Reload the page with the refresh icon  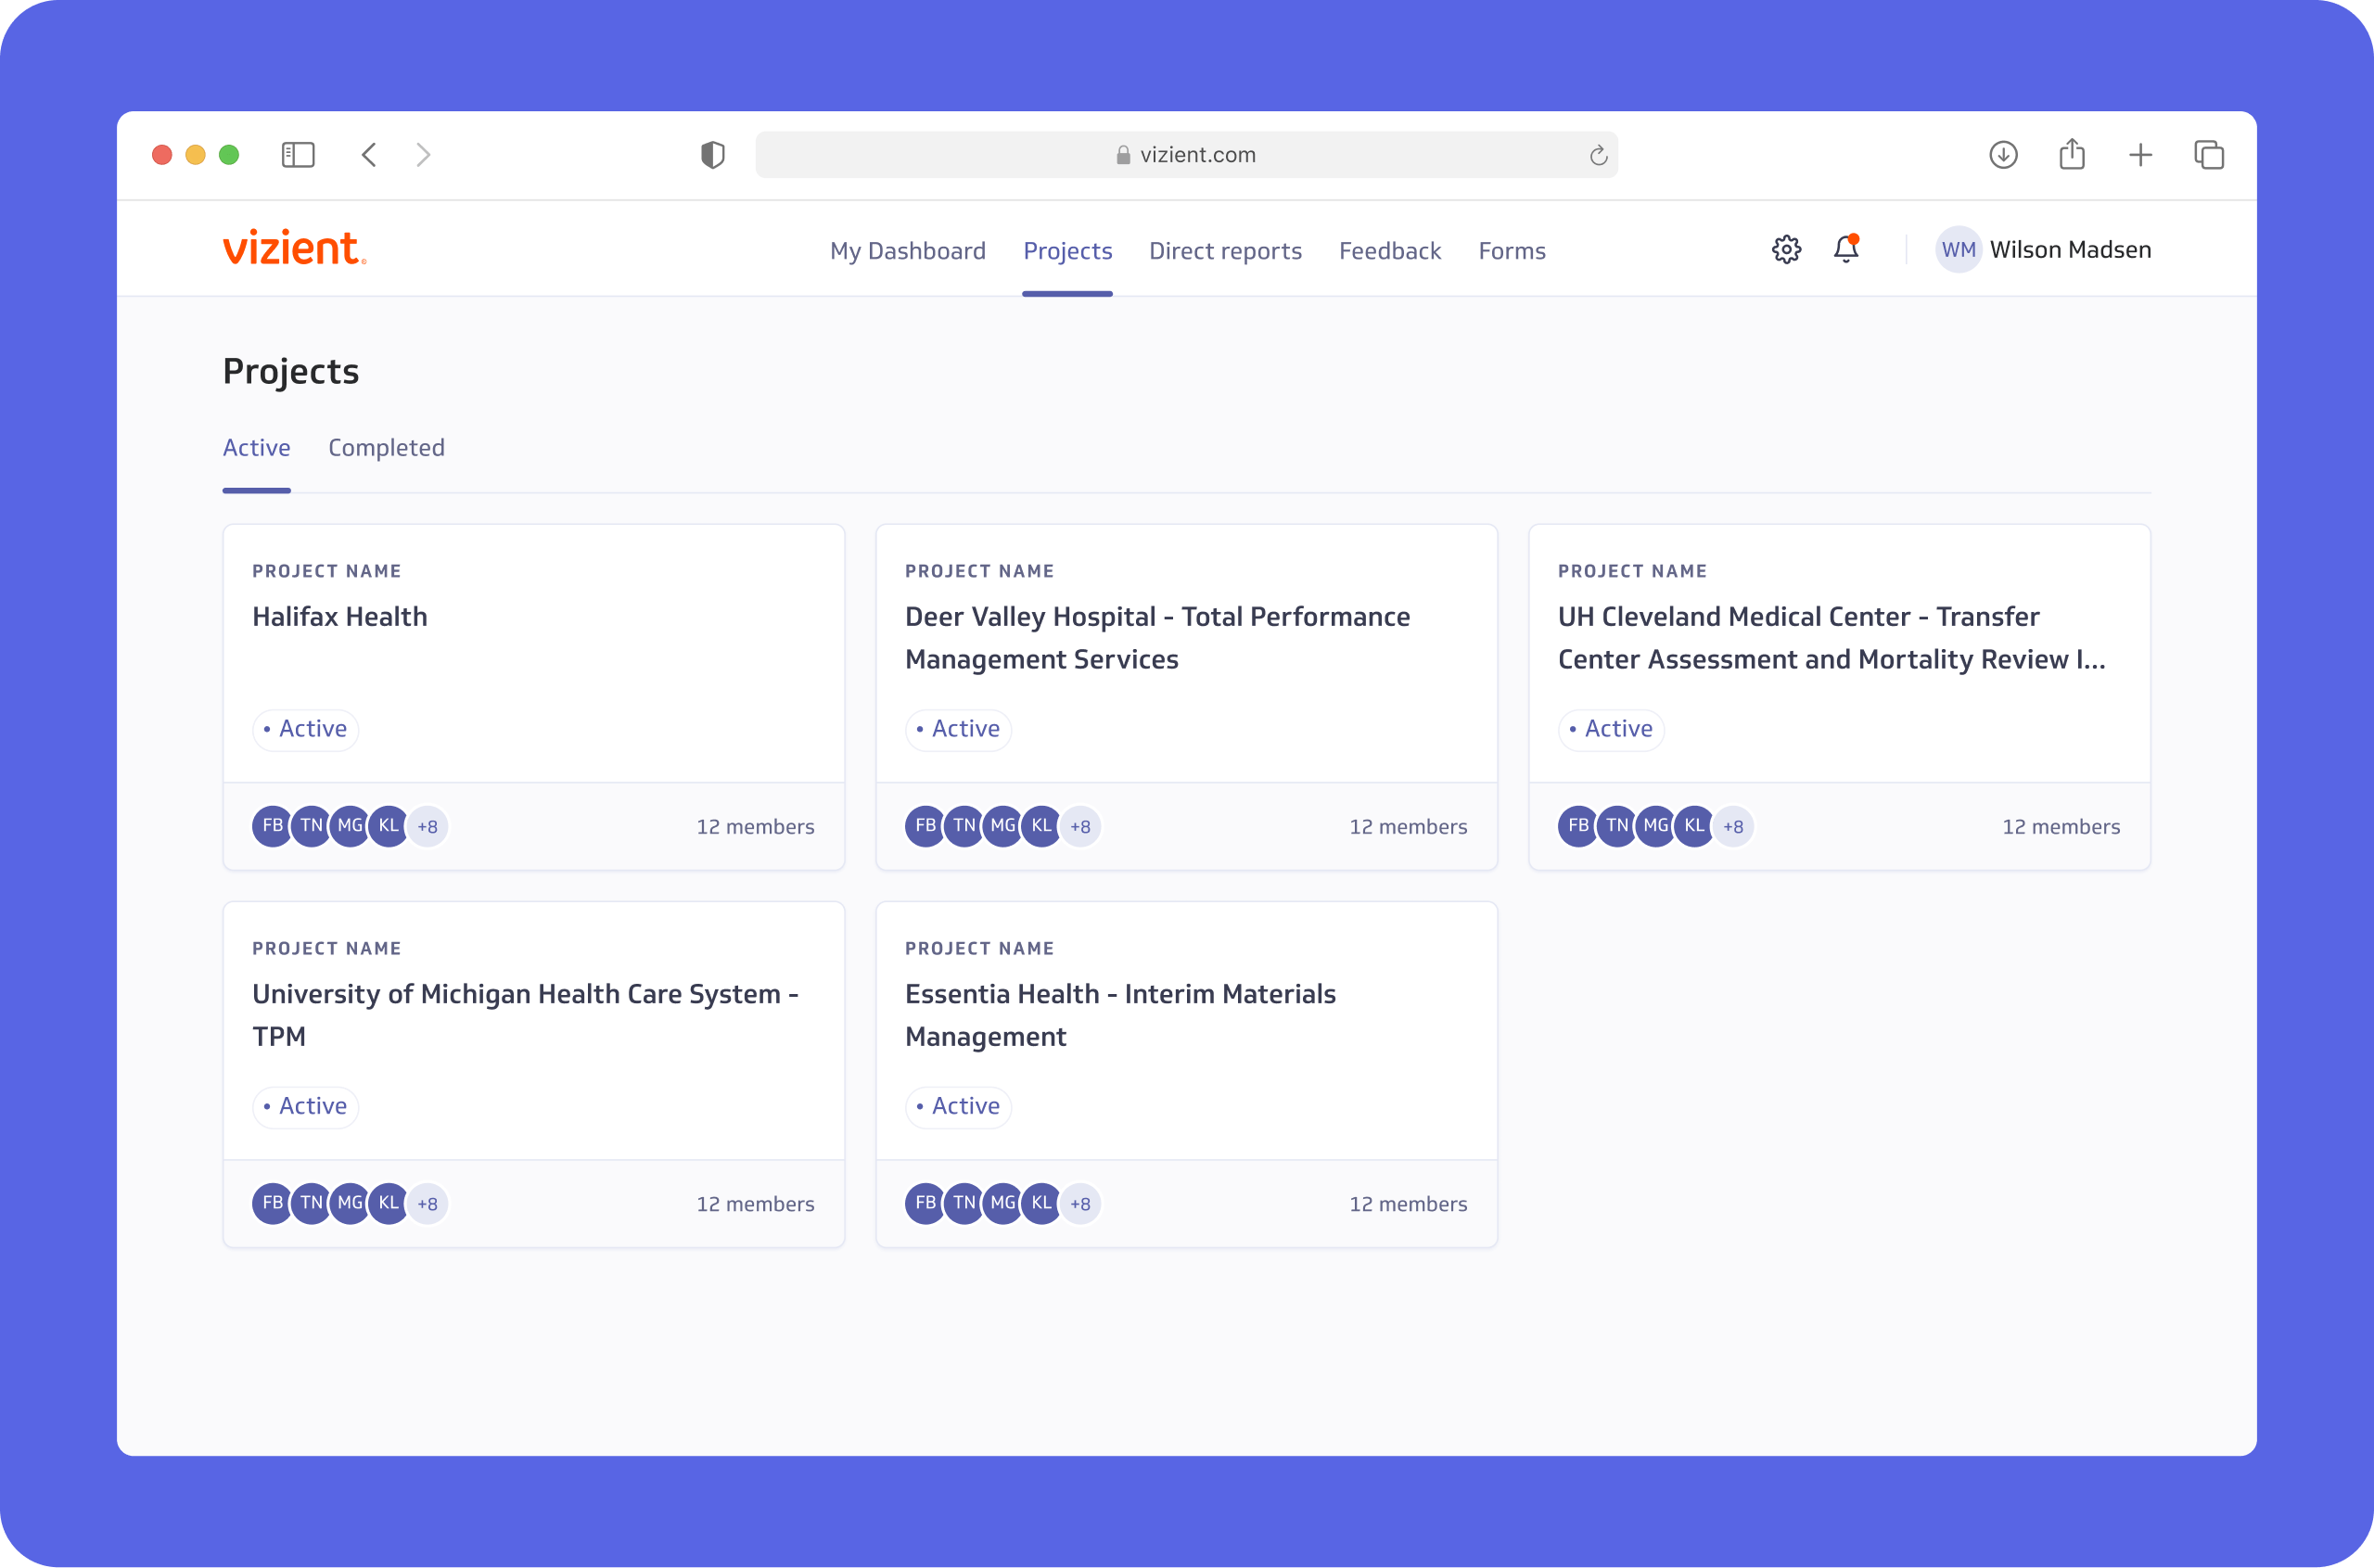[x=1598, y=155]
